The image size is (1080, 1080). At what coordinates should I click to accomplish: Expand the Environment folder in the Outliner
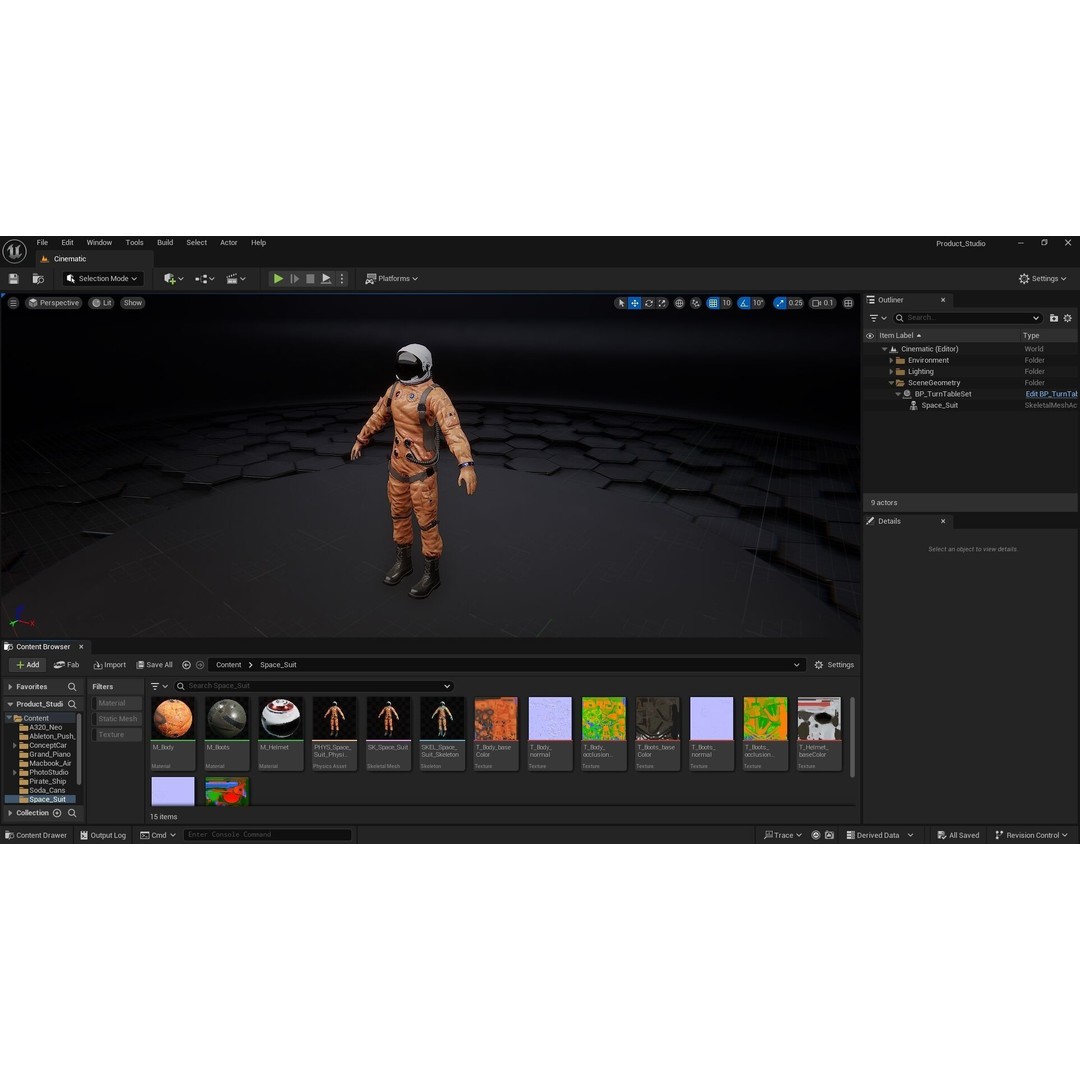coord(891,360)
